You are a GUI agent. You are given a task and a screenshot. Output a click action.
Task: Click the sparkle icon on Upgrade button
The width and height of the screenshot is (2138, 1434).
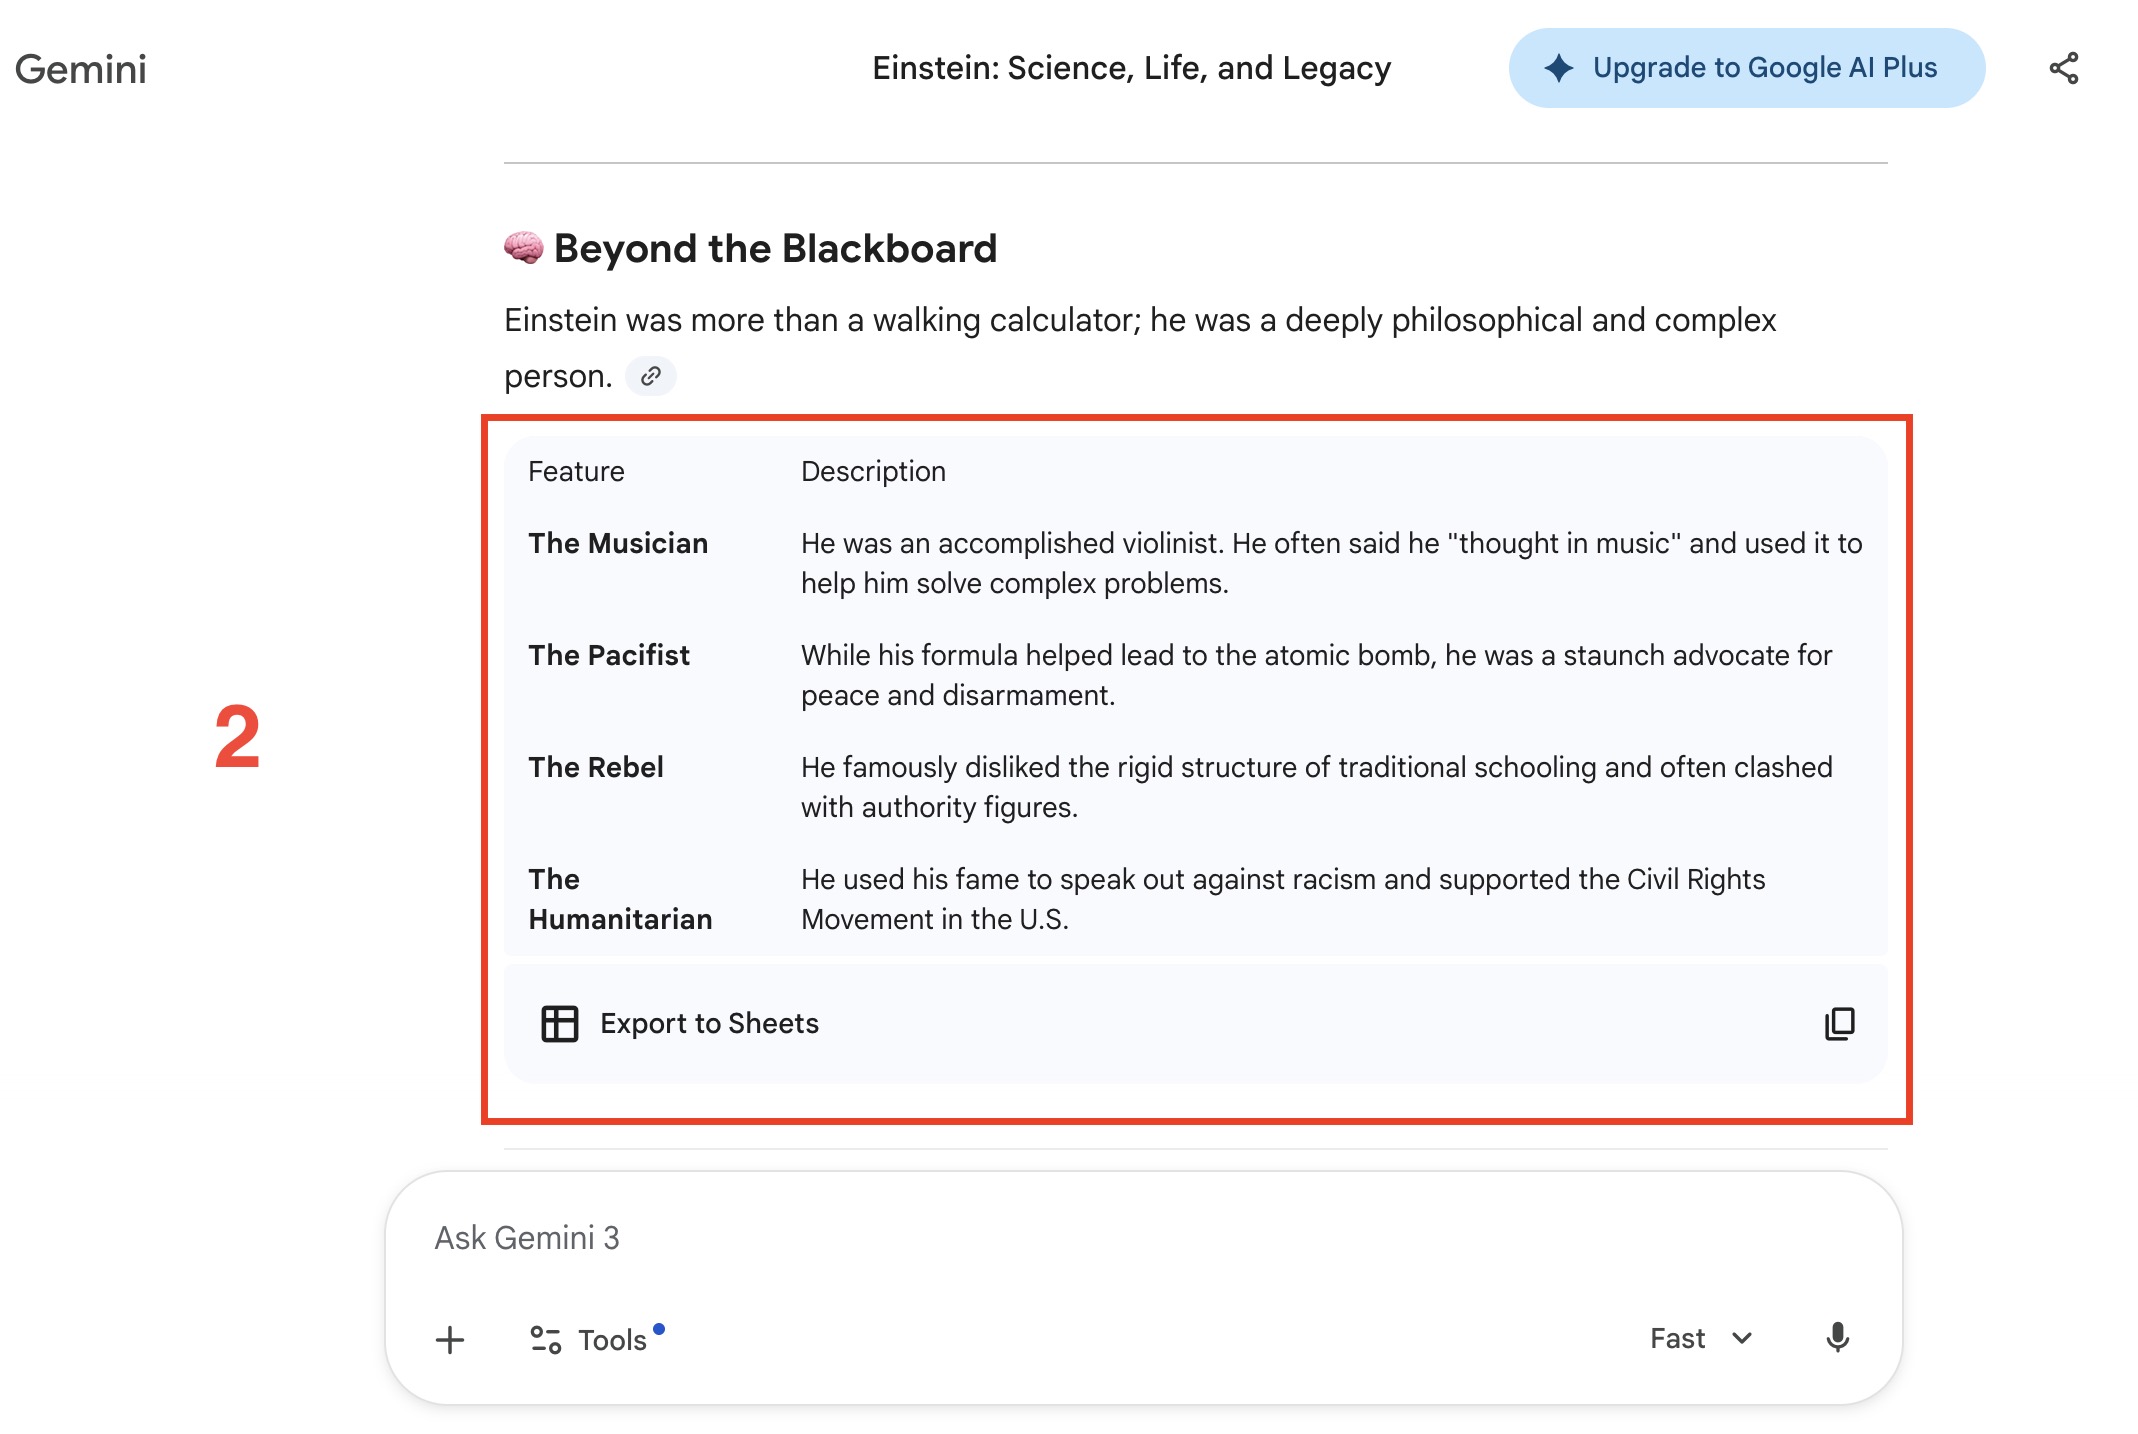[1558, 68]
